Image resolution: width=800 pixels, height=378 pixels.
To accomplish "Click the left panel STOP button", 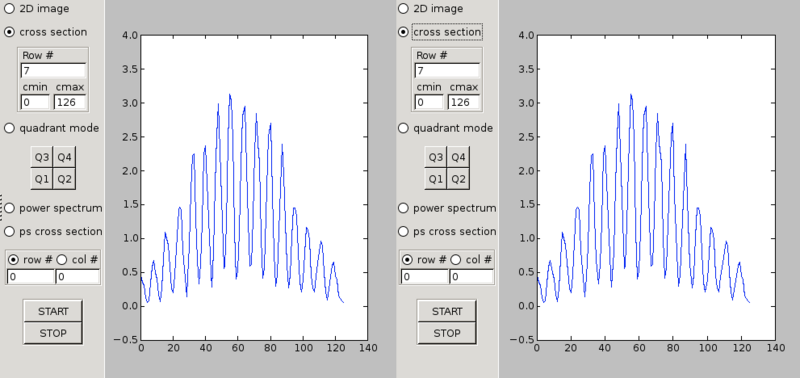I will click(53, 333).
